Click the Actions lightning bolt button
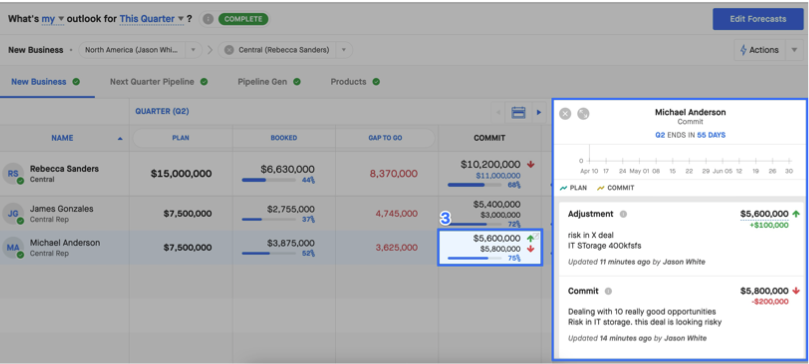 tap(759, 50)
